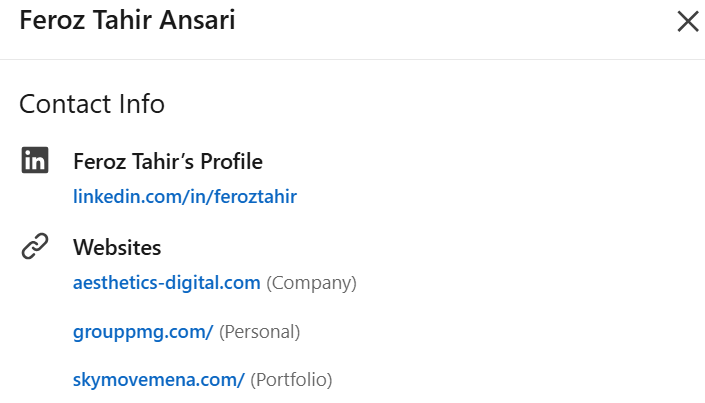Screen dimensions: 705x403
Task: Open the skymovemena.com/ link
Action: click(159, 380)
